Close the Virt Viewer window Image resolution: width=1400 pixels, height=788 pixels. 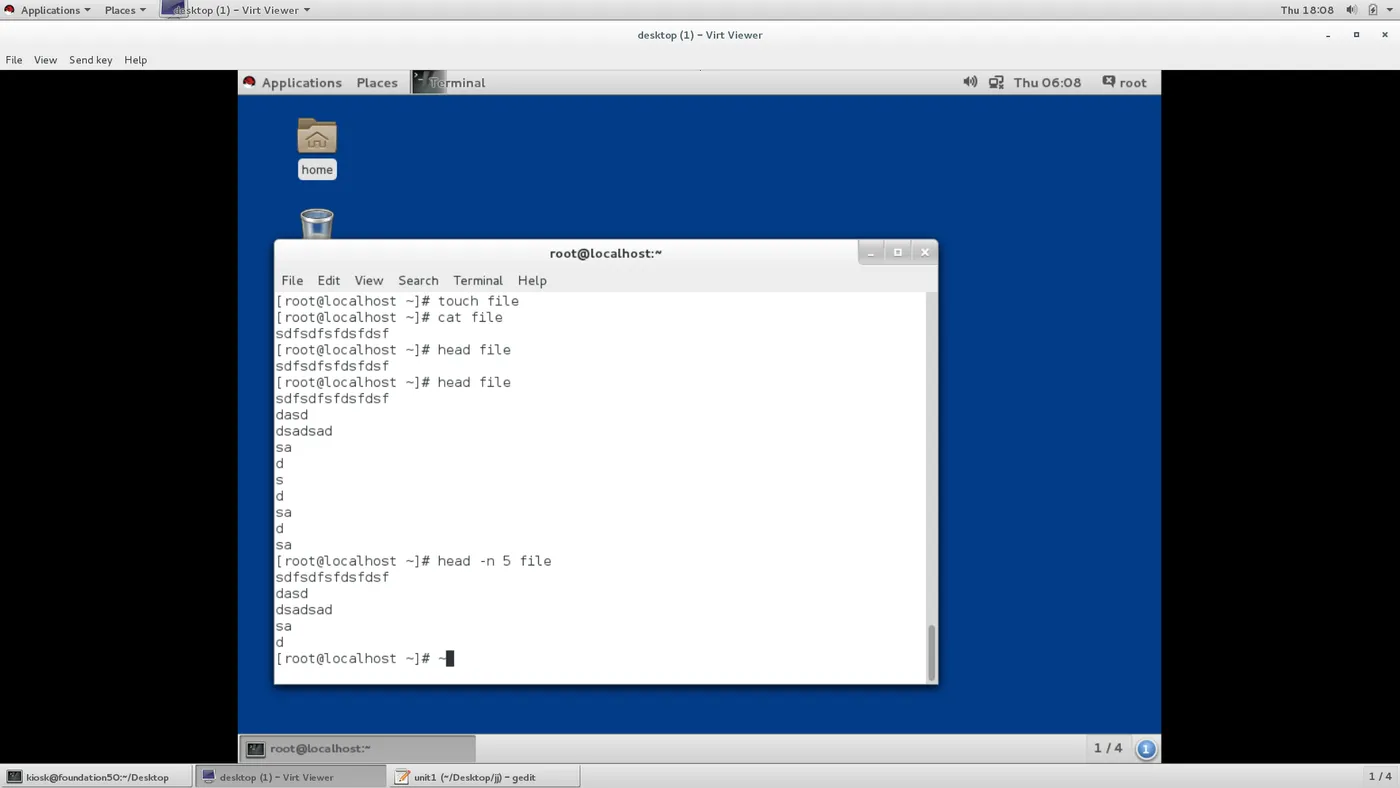(1384, 35)
